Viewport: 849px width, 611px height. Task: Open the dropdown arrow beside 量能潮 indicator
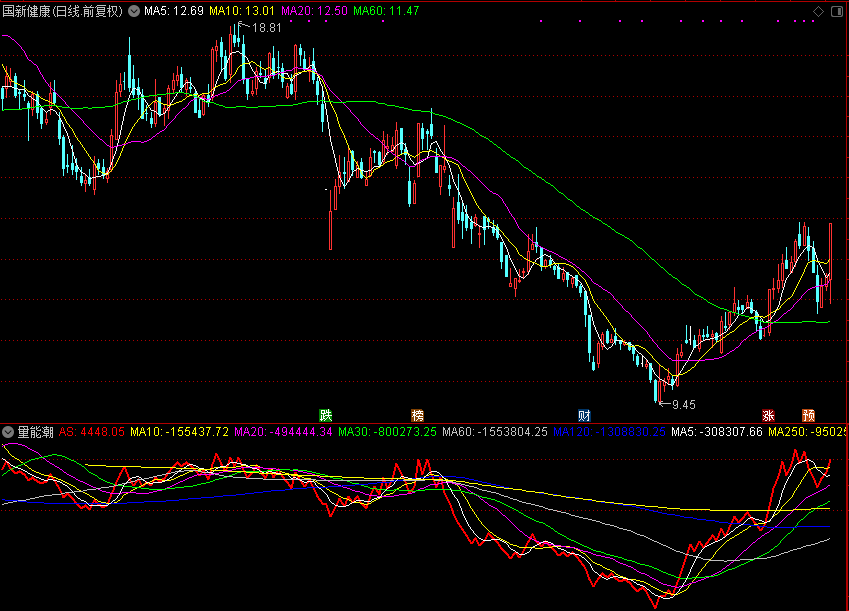8,432
